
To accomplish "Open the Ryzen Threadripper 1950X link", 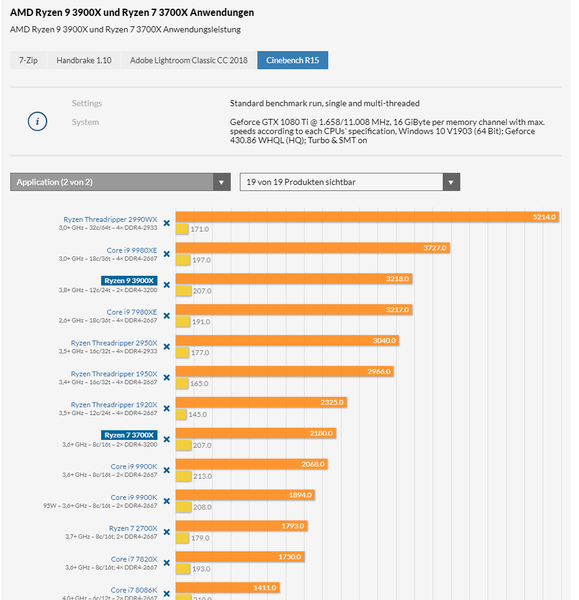I will (x=114, y=374).
